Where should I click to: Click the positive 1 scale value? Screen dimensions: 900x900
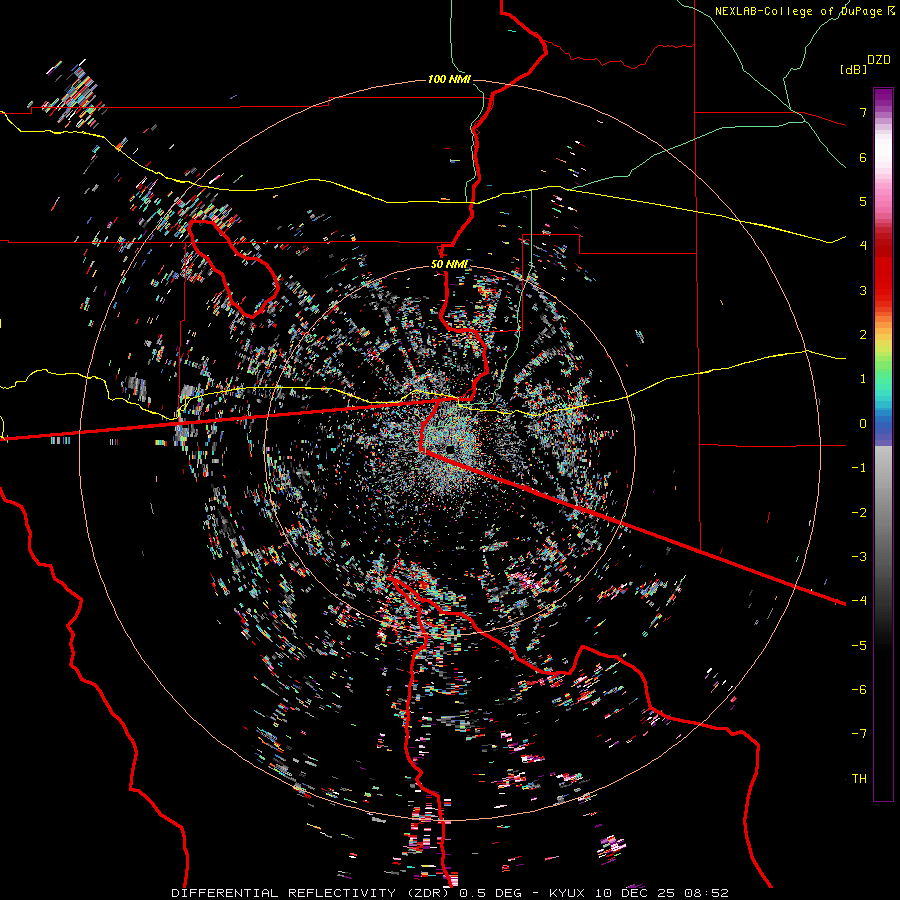pyautogui.click(x=863, y=379)
